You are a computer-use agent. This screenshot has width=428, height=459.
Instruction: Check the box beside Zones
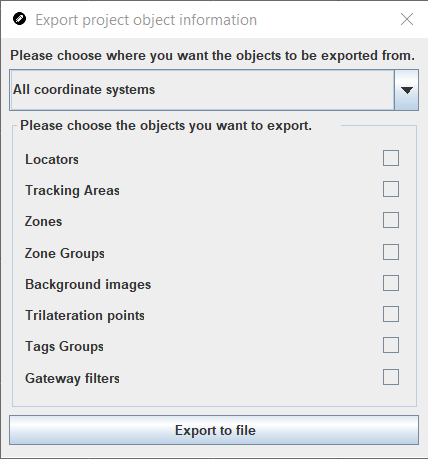[x=391, y=220]
